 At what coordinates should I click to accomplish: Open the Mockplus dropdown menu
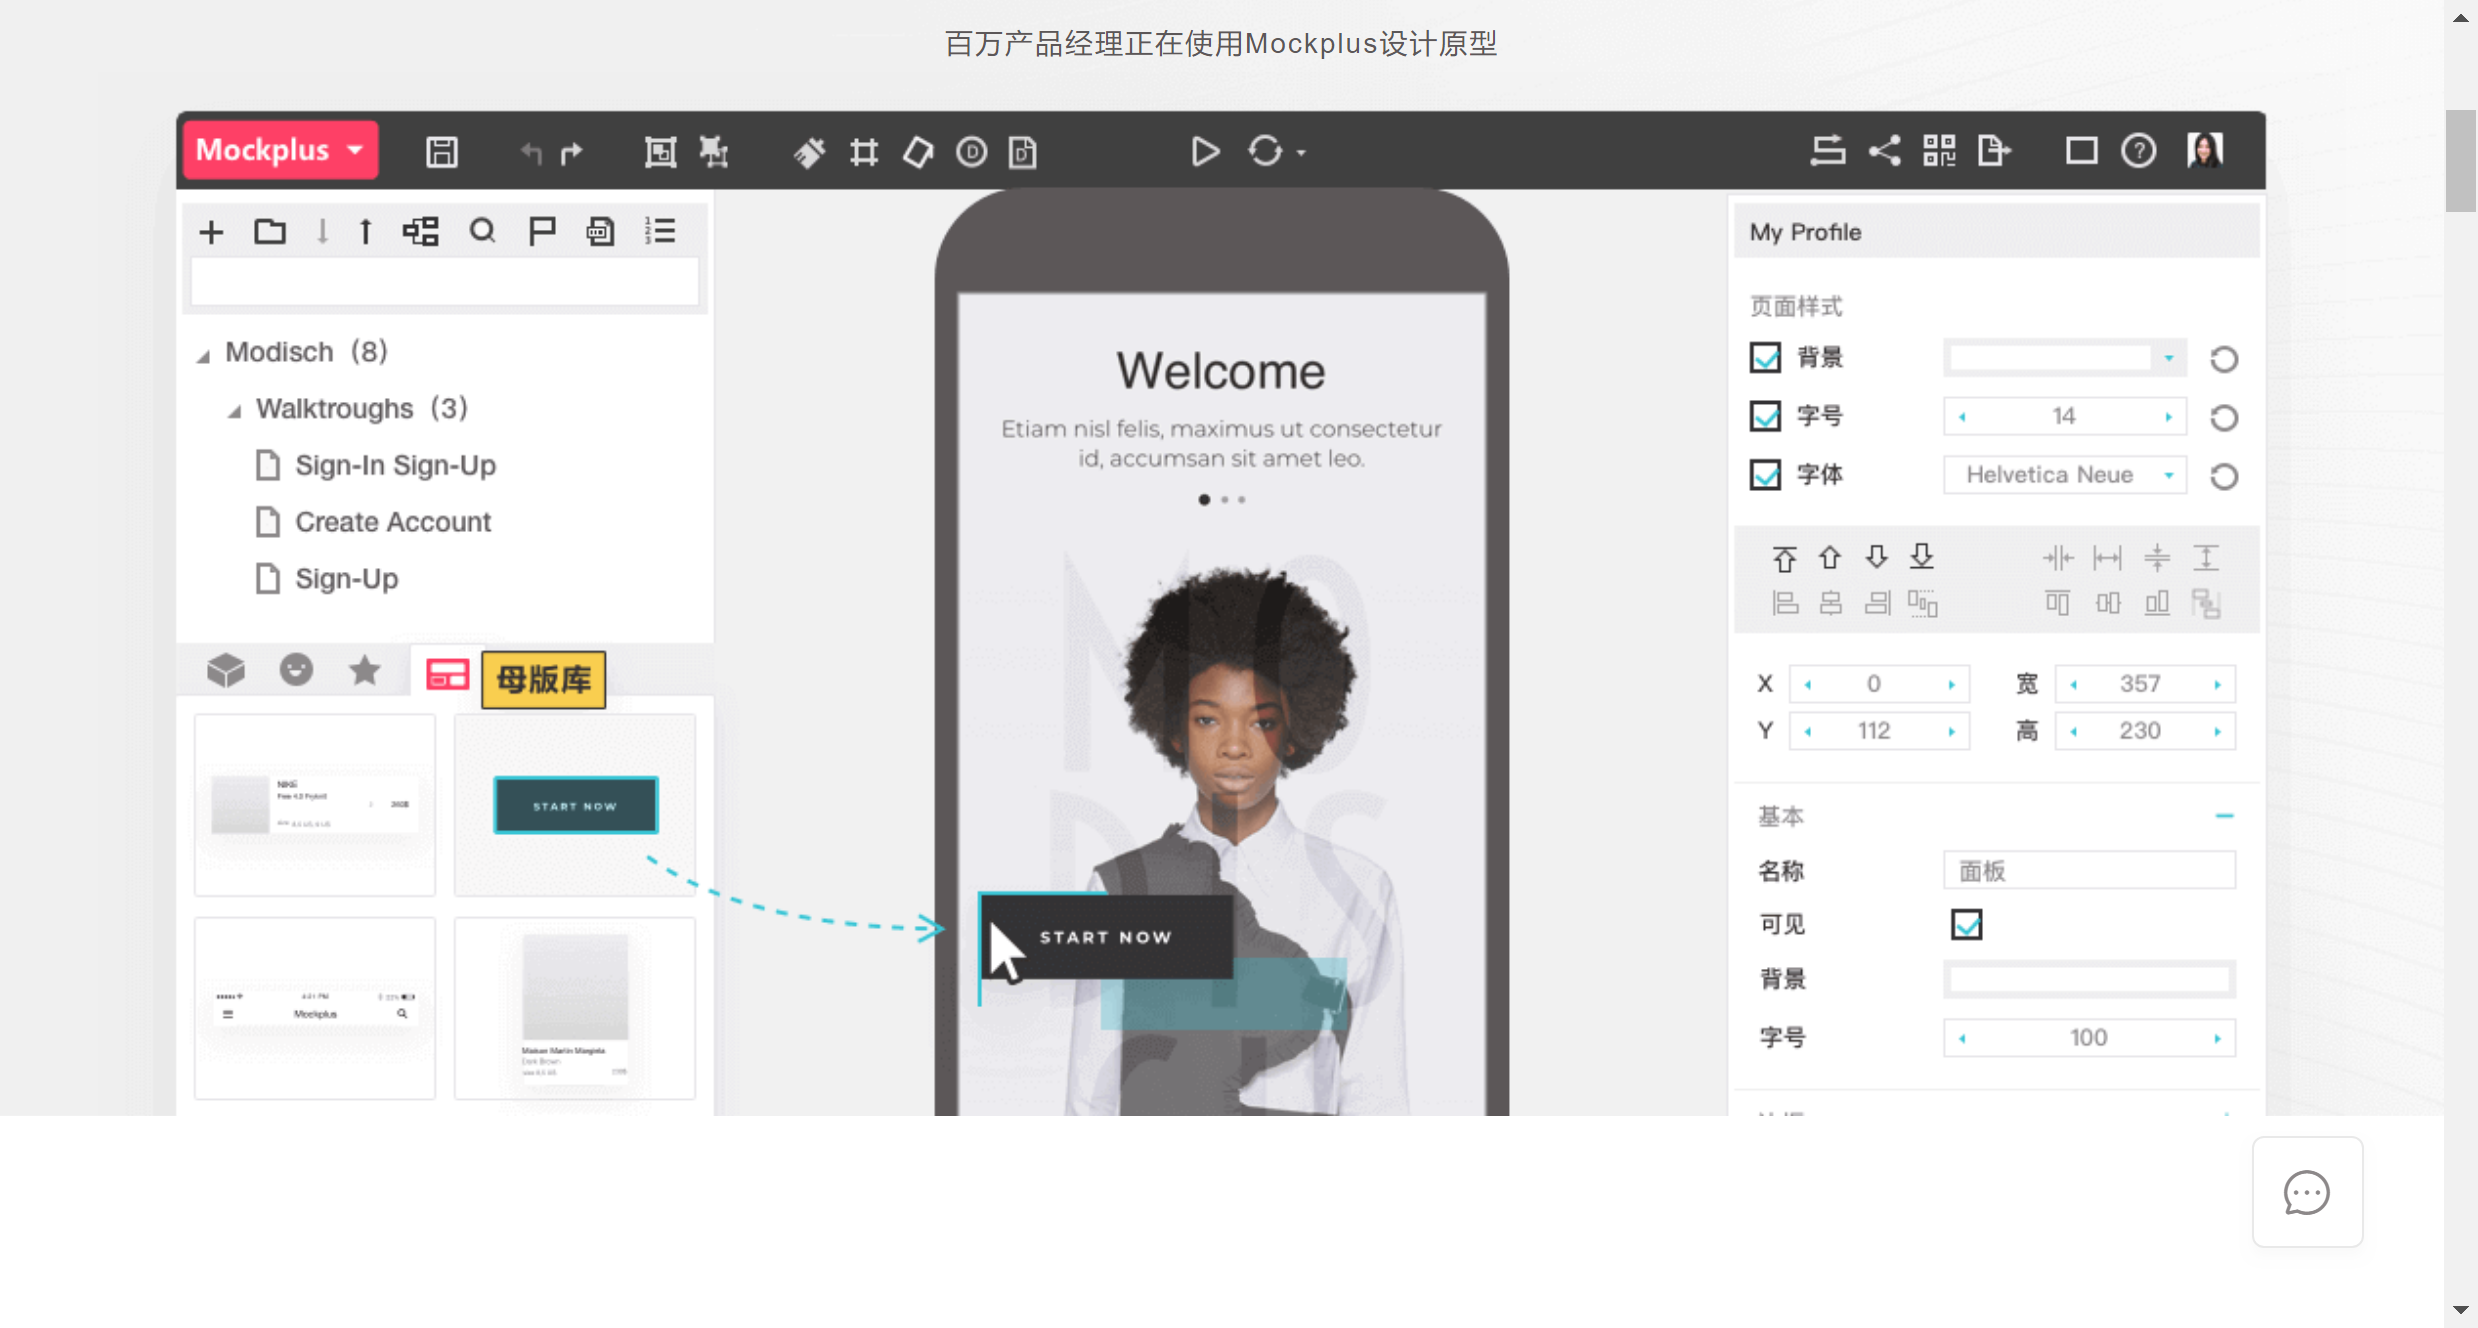280,150
